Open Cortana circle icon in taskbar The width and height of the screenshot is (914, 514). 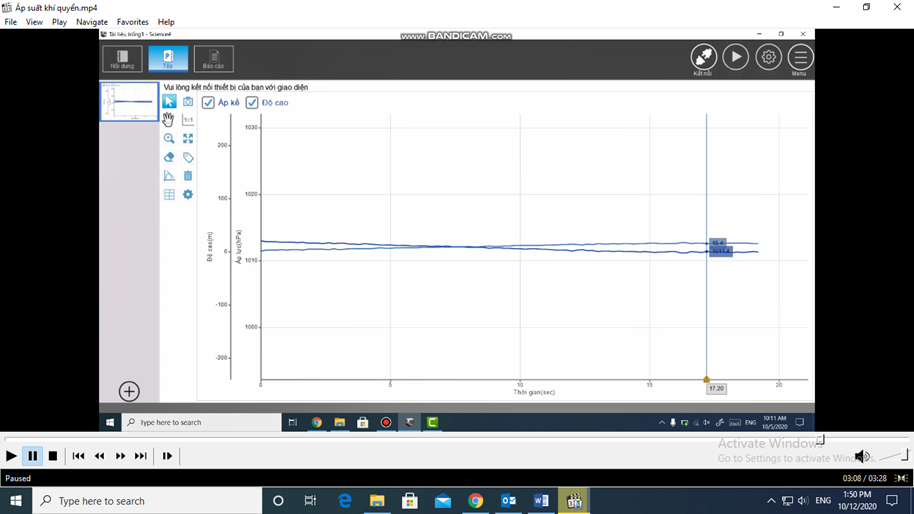coord(278,501)
